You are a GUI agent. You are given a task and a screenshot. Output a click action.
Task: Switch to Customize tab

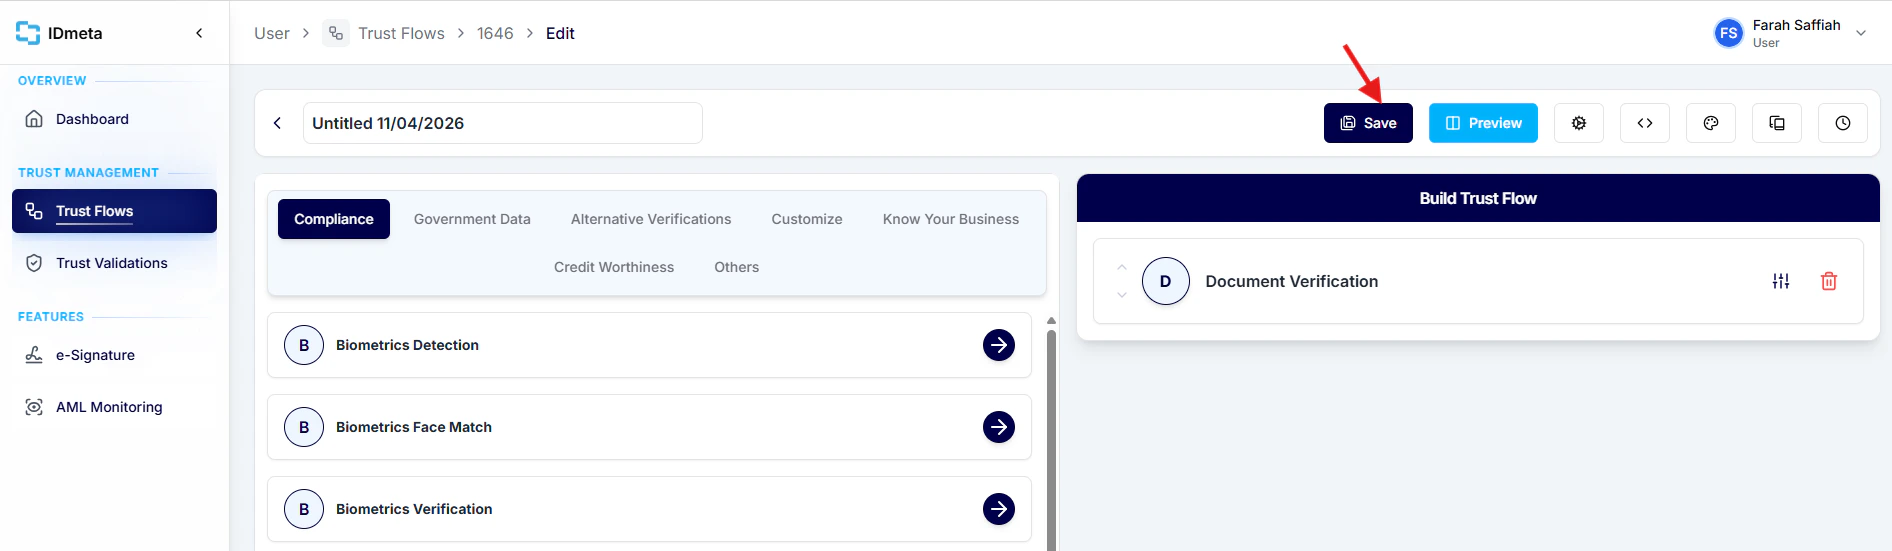coord(807,219)
